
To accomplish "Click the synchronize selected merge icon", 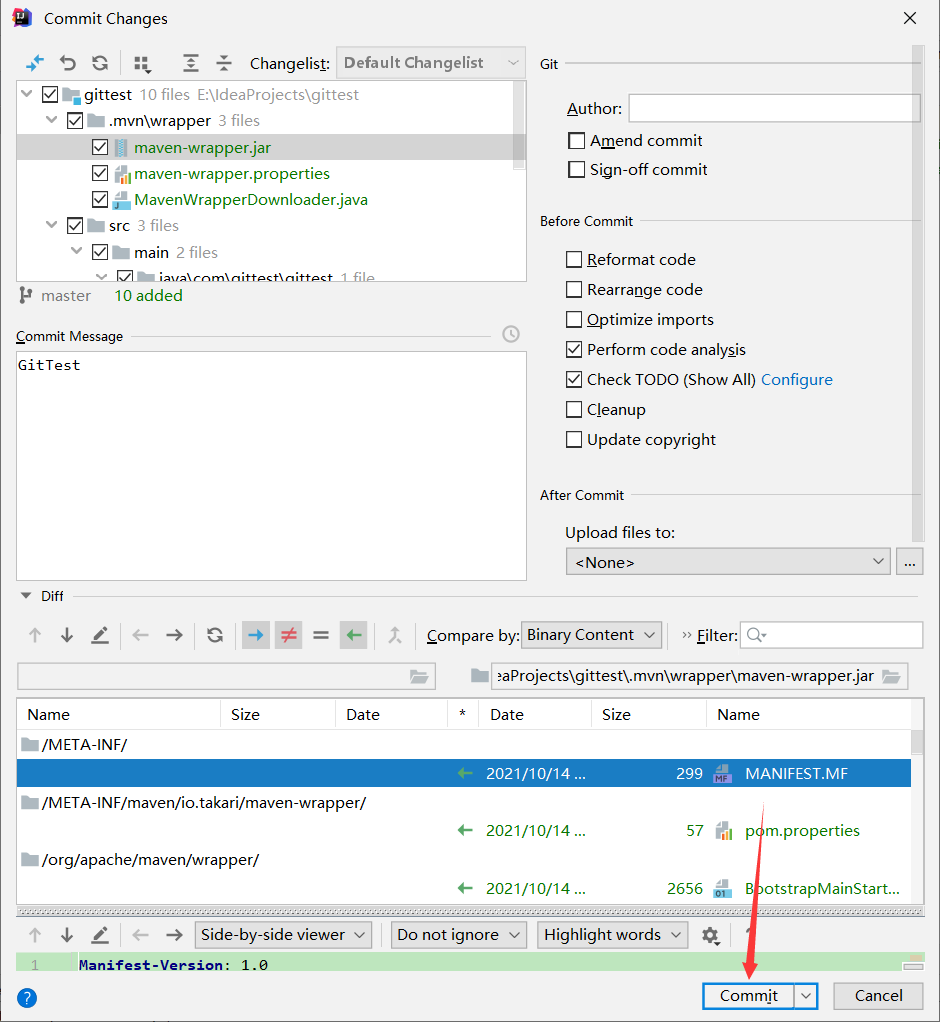I will [x=395, y=635].
